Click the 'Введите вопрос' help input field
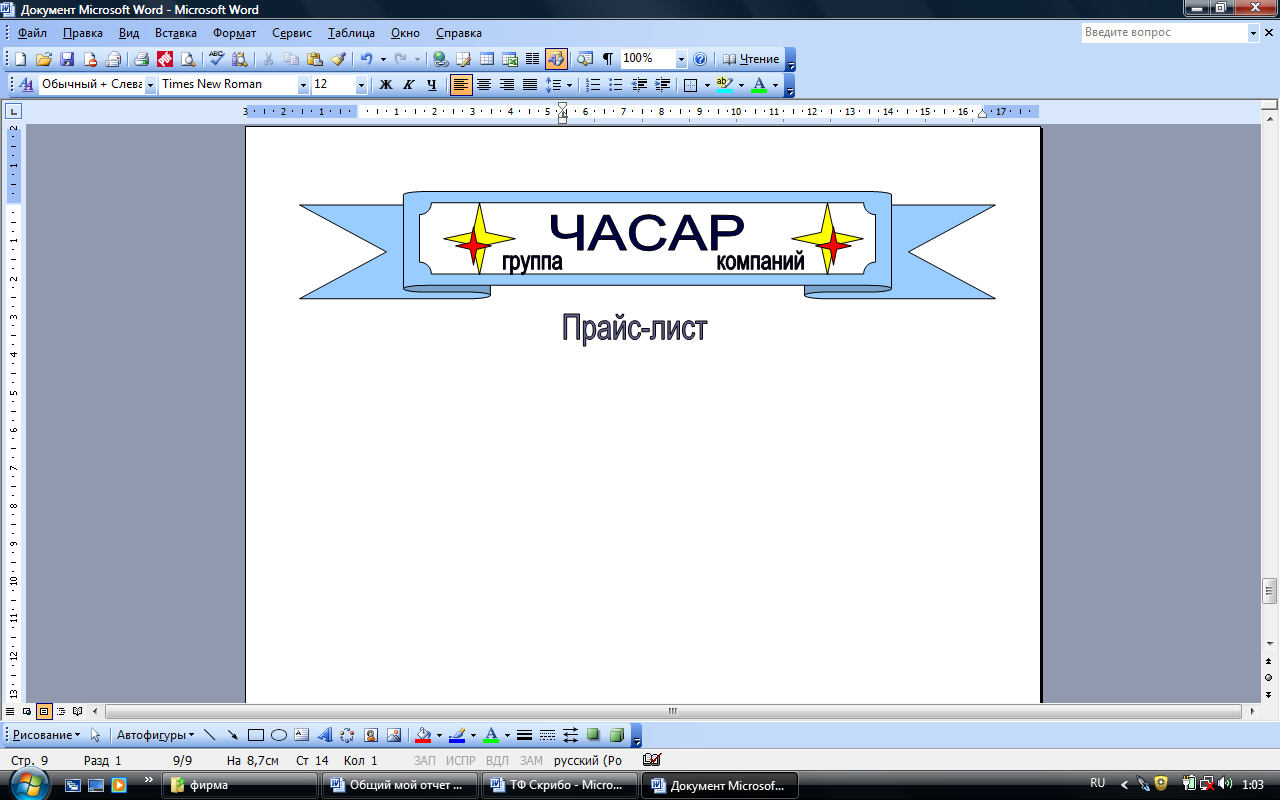 [x=1164, y=33]
